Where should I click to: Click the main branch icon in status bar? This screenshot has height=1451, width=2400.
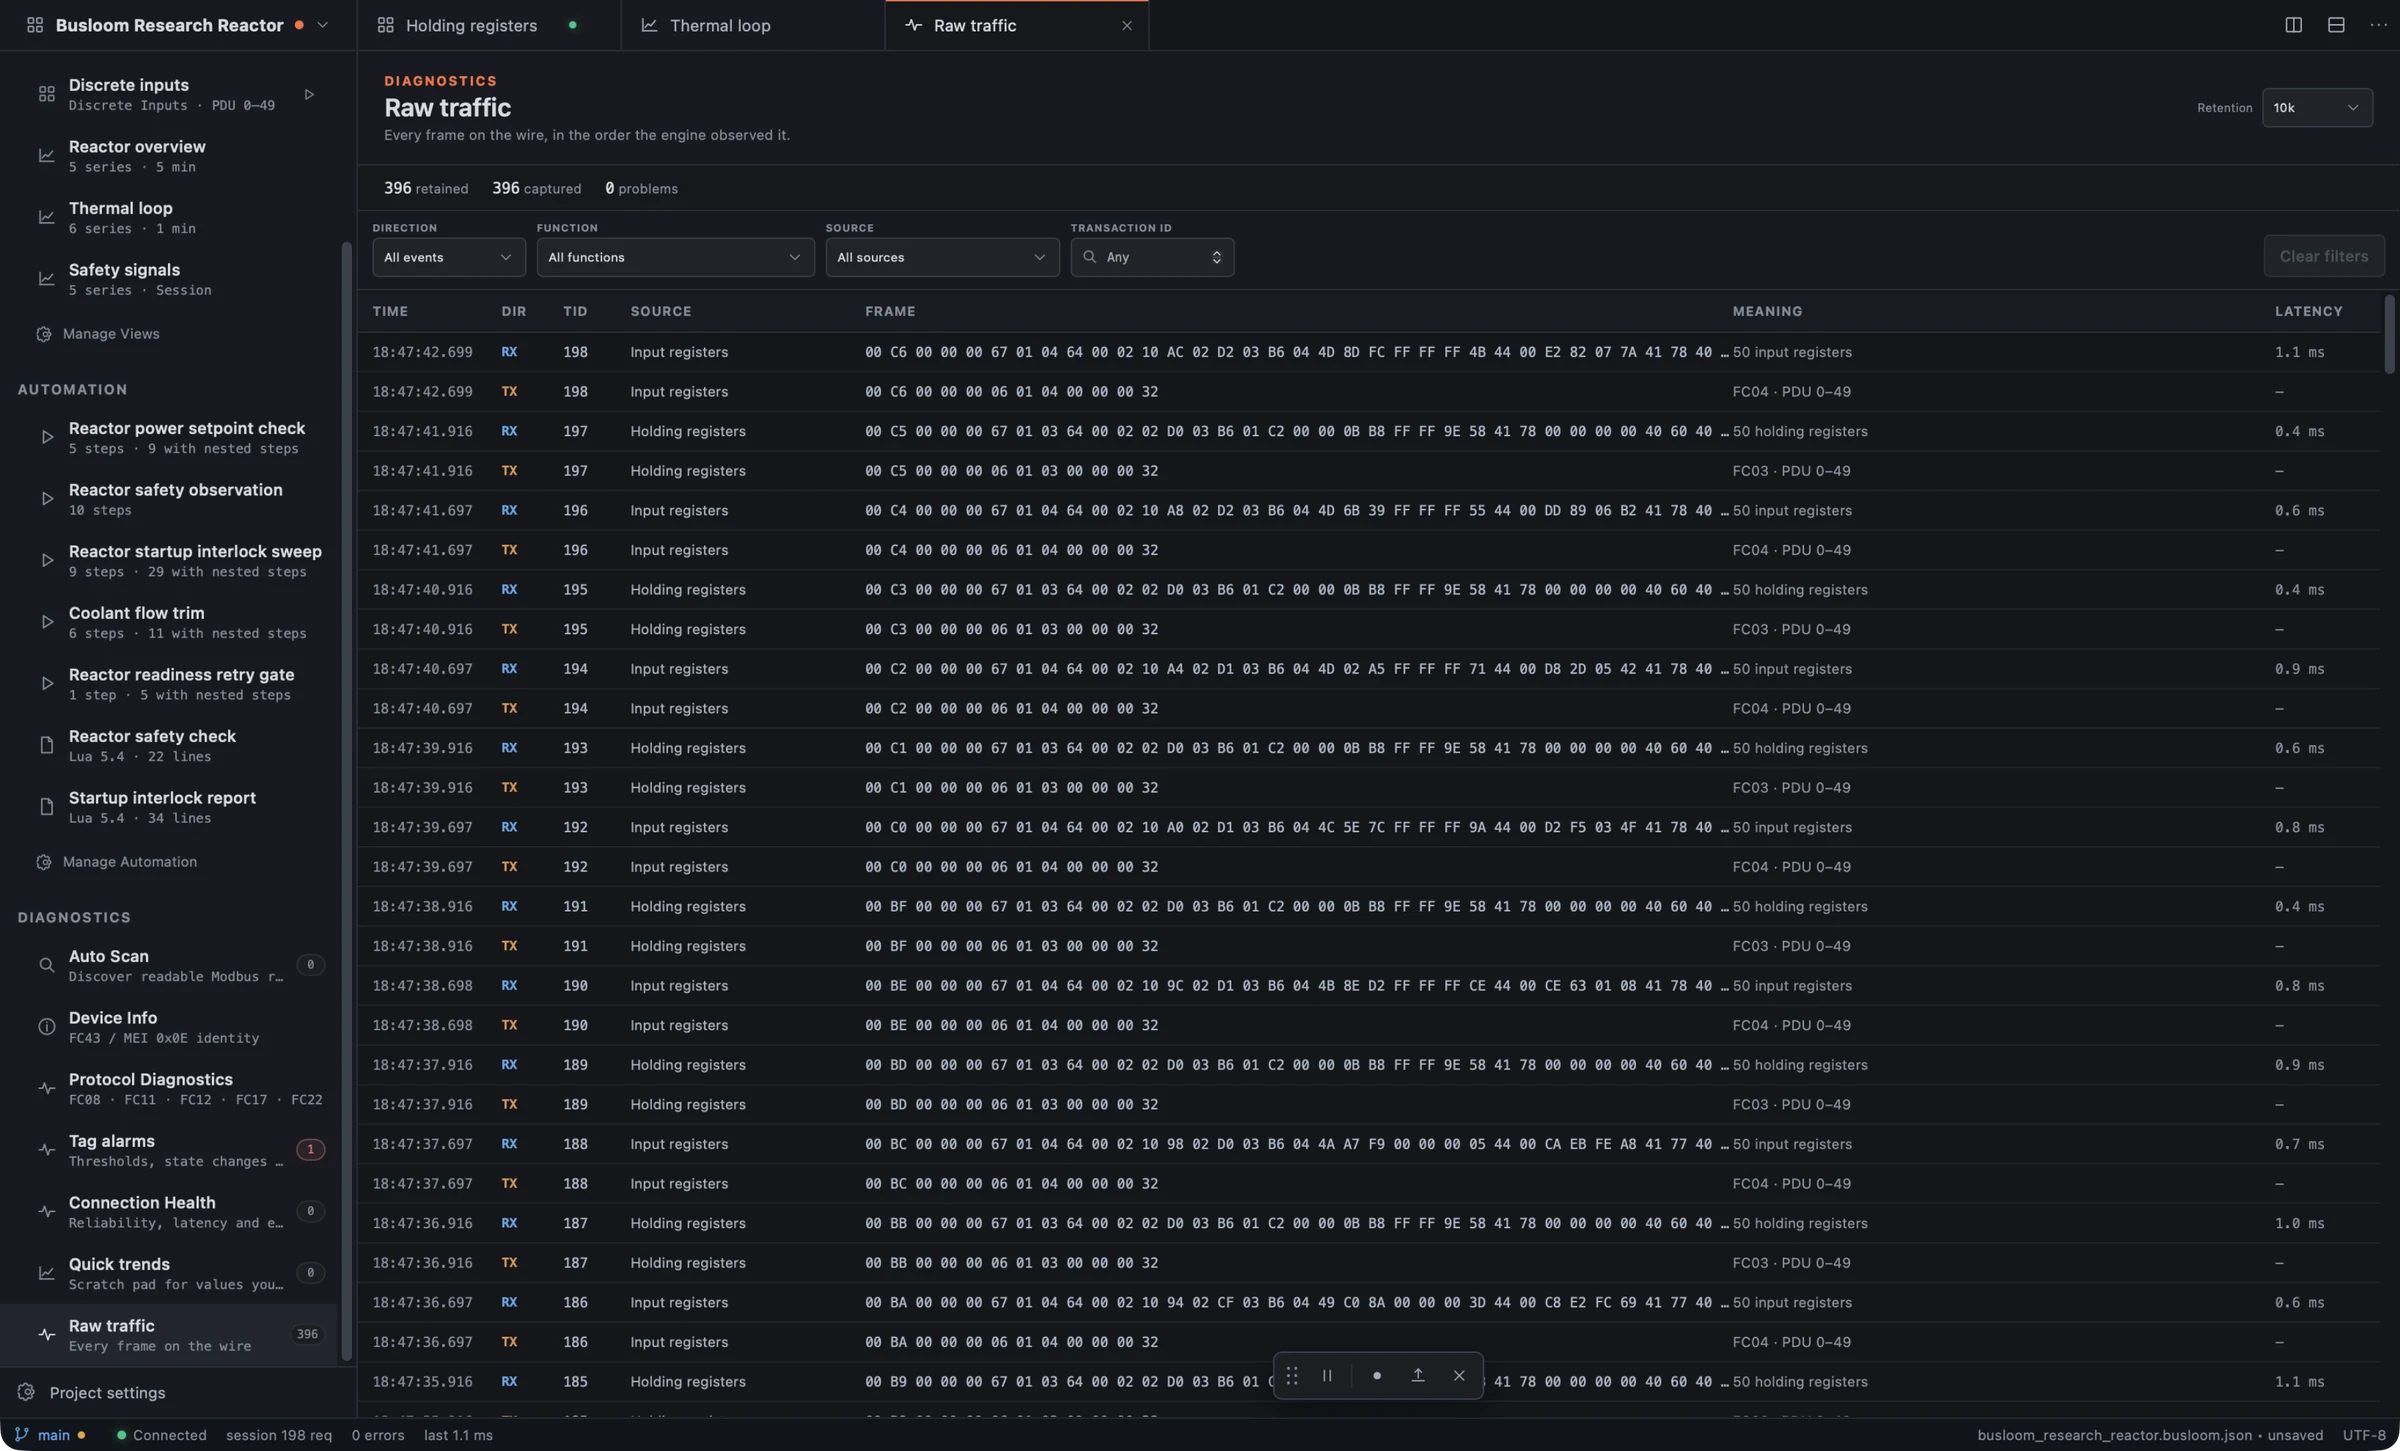[x=22, y=1435]
